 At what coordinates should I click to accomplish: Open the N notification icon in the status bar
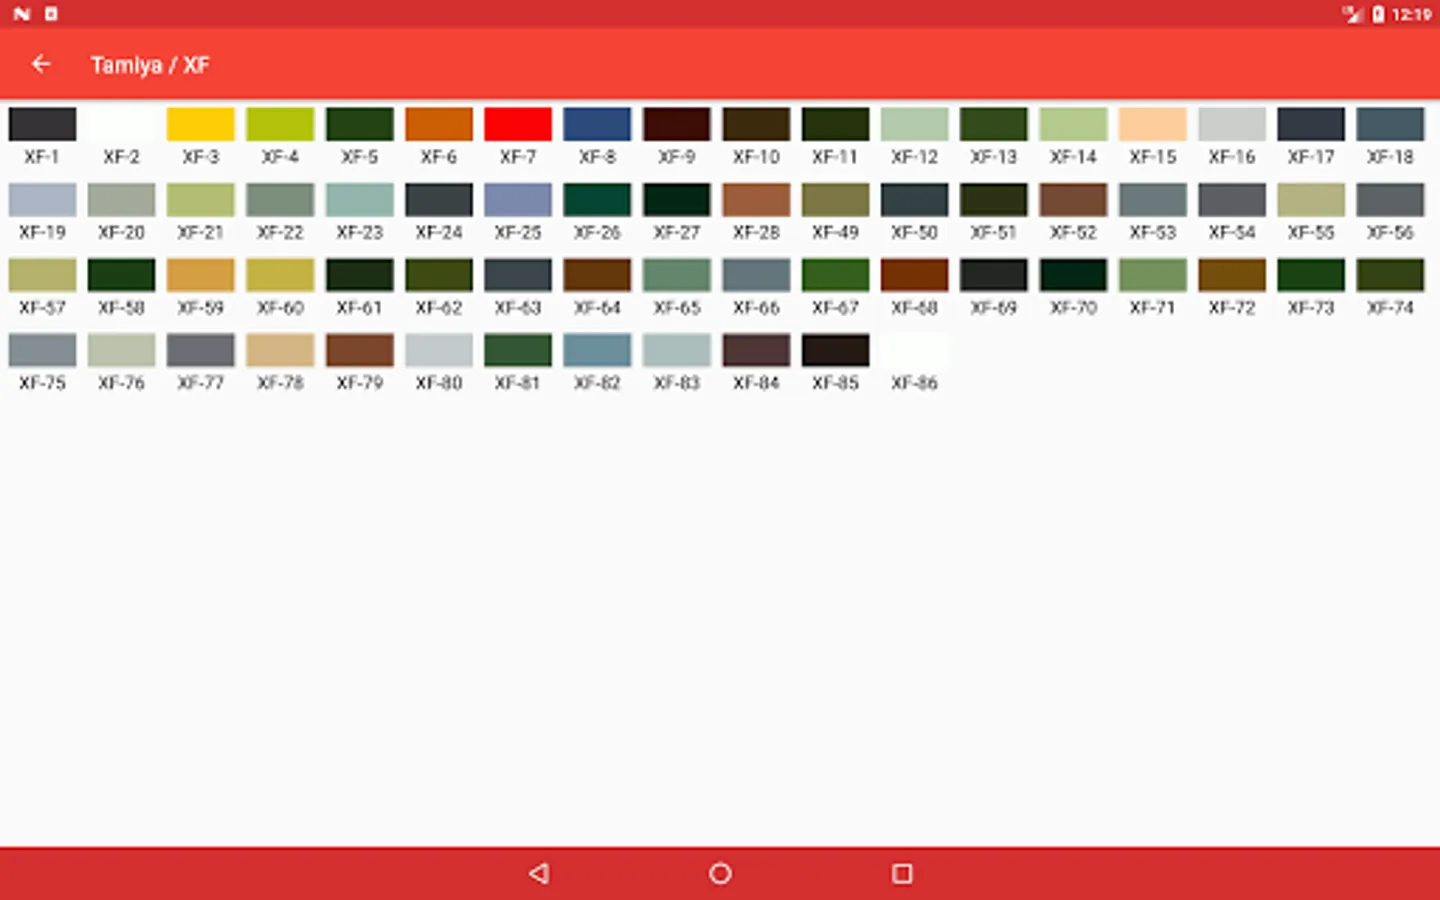point(22,14)
